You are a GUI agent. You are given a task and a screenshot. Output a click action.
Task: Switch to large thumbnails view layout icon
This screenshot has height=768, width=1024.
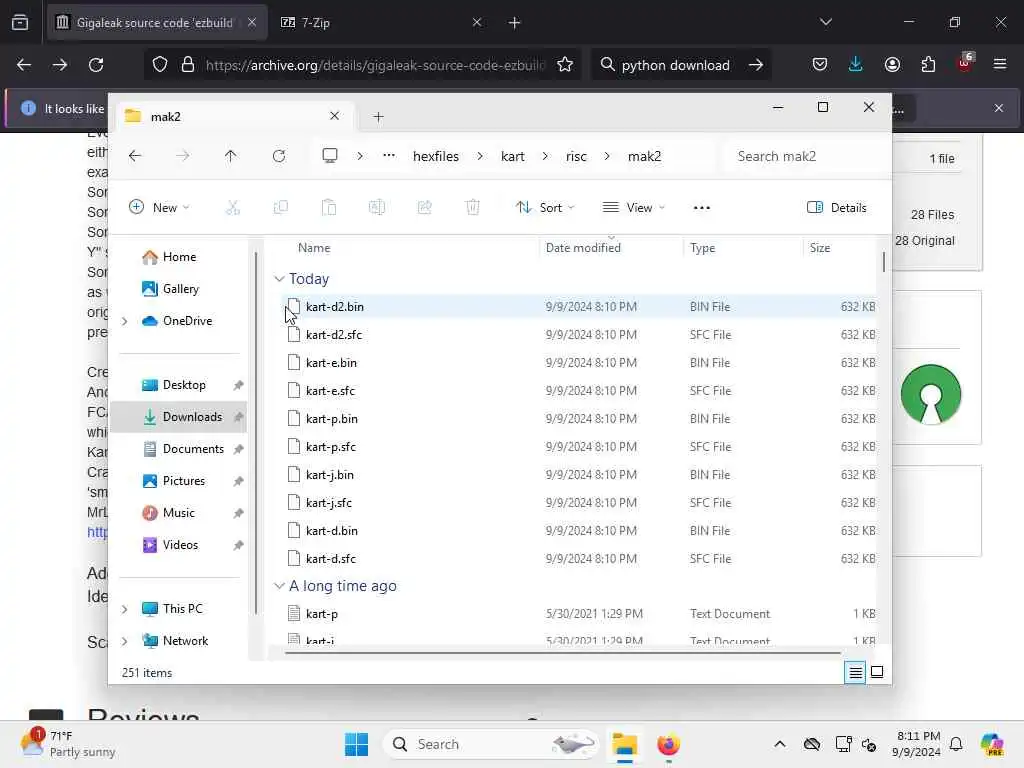pos(877,672)
